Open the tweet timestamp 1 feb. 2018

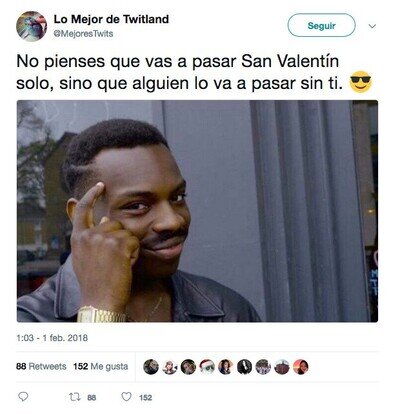coord(52,338)
